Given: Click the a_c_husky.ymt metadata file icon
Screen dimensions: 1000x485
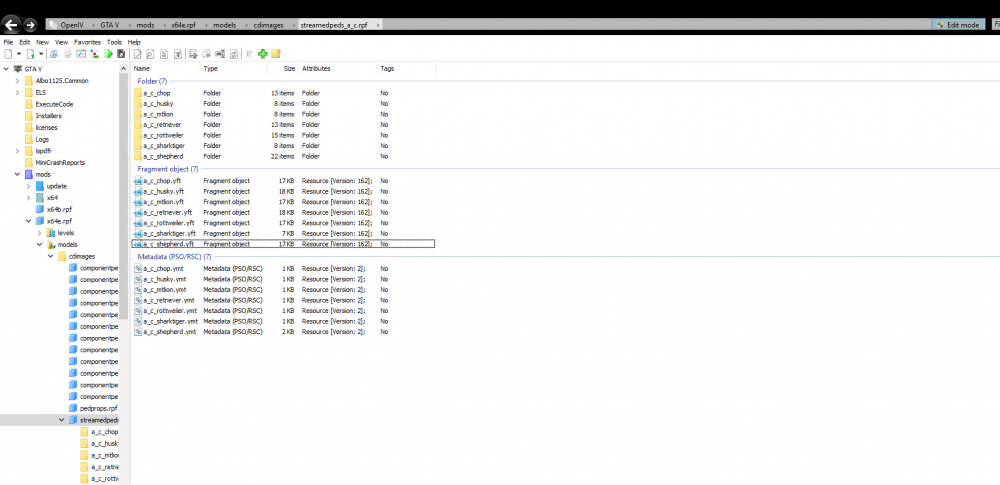Looking at the screenshot, I should [x=137, y=279].
